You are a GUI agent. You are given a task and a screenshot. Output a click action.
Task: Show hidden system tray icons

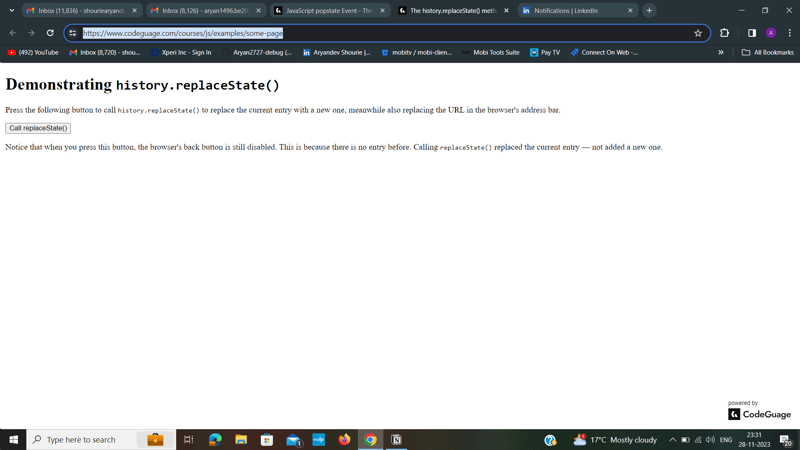tap(672, 440)
